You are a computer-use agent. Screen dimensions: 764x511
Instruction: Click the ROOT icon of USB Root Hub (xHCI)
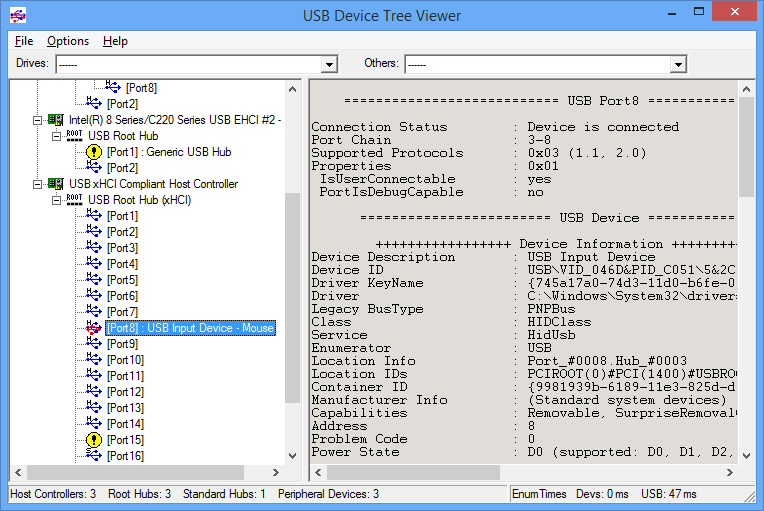point(75,200)
